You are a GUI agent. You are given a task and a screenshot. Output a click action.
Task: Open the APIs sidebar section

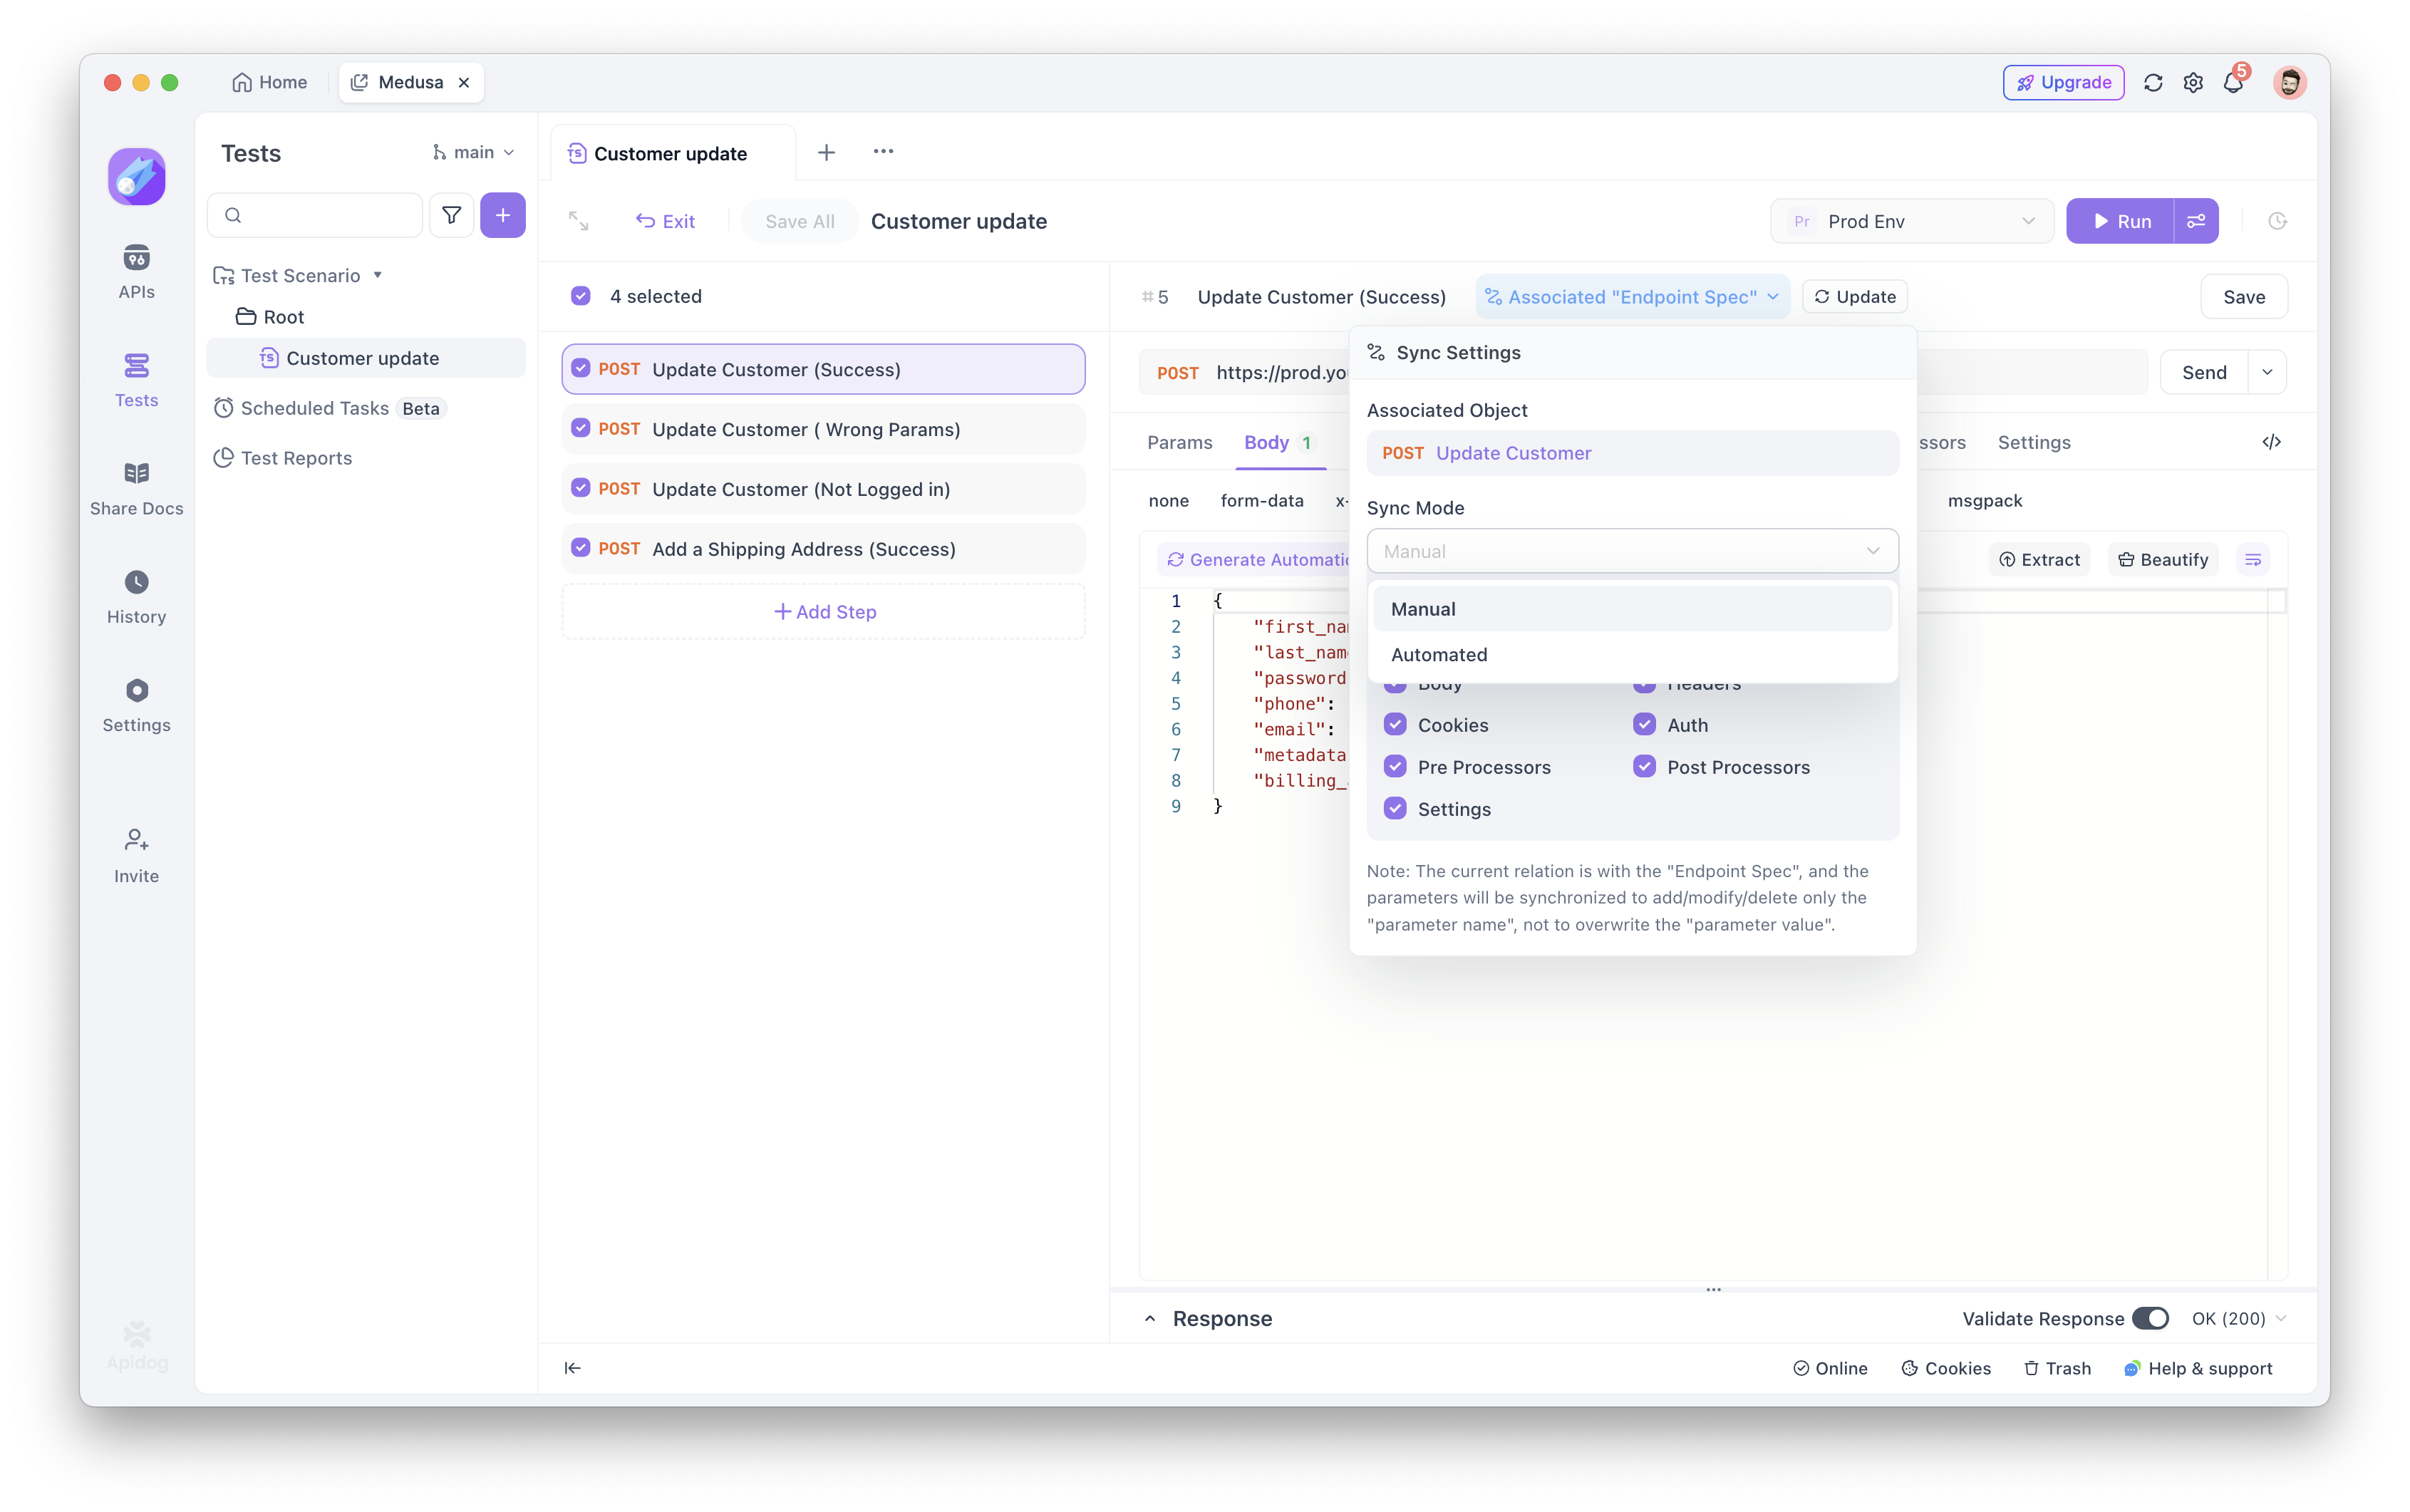[136, 271]
